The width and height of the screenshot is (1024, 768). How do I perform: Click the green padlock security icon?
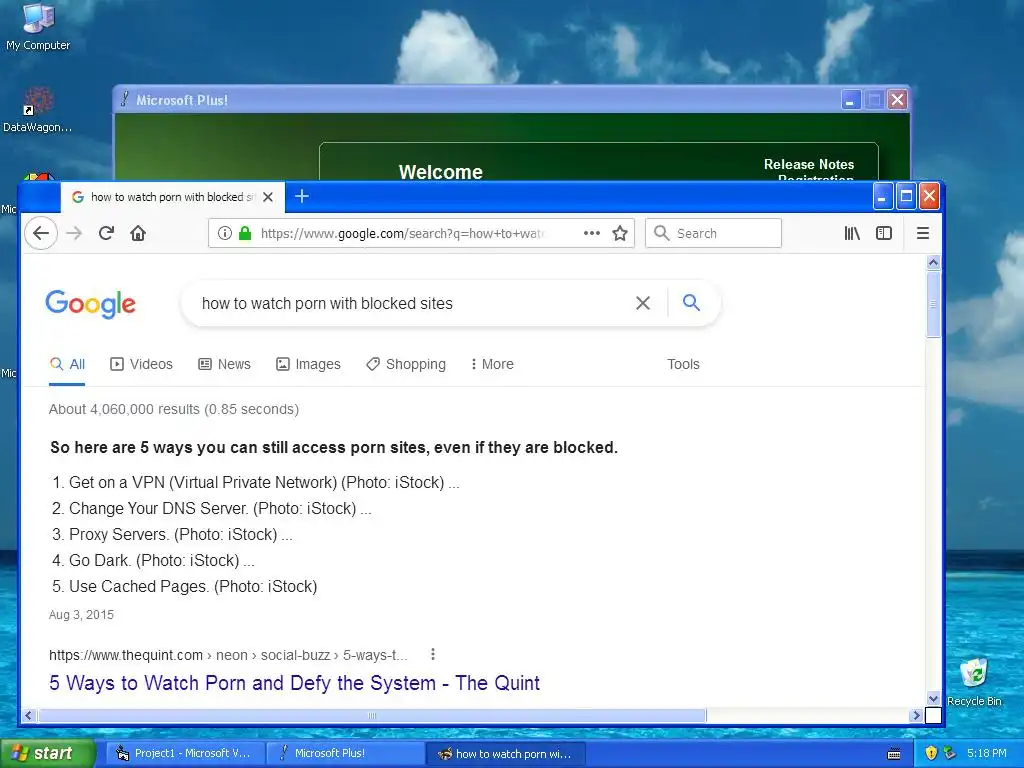tap(245, 233)
